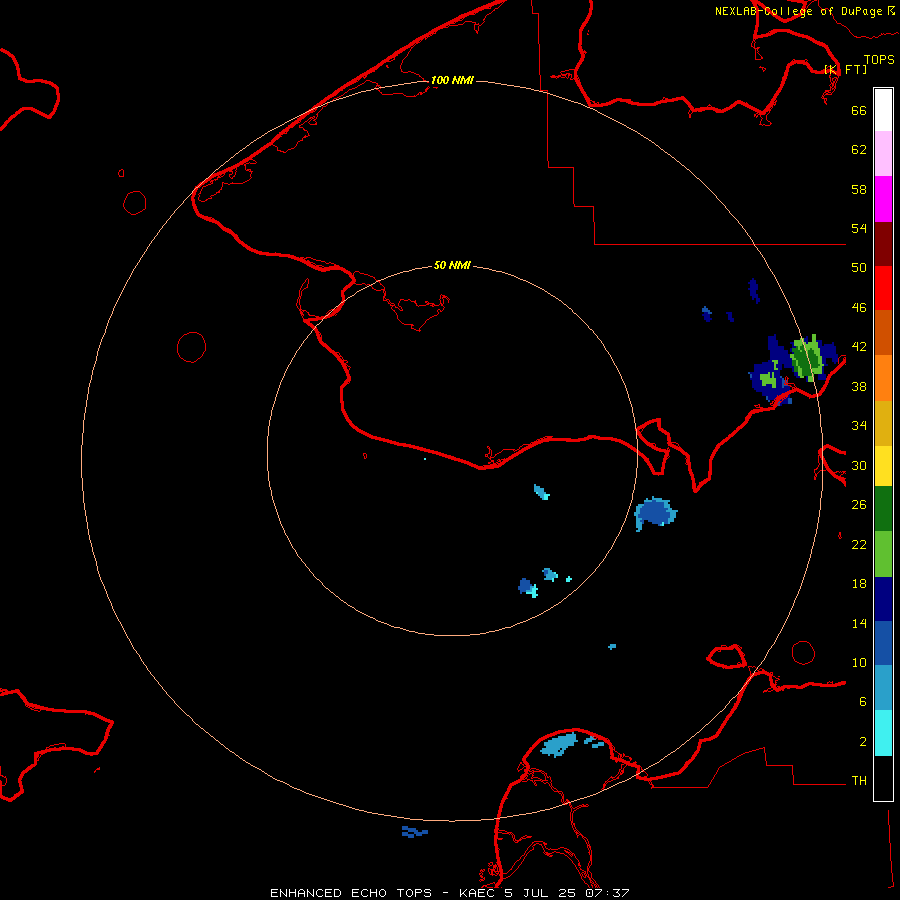This screenshot has height=900, width=900.
Task: Click the round medium-blue echo outside 50 NMI ring
Action: point(655,513)
